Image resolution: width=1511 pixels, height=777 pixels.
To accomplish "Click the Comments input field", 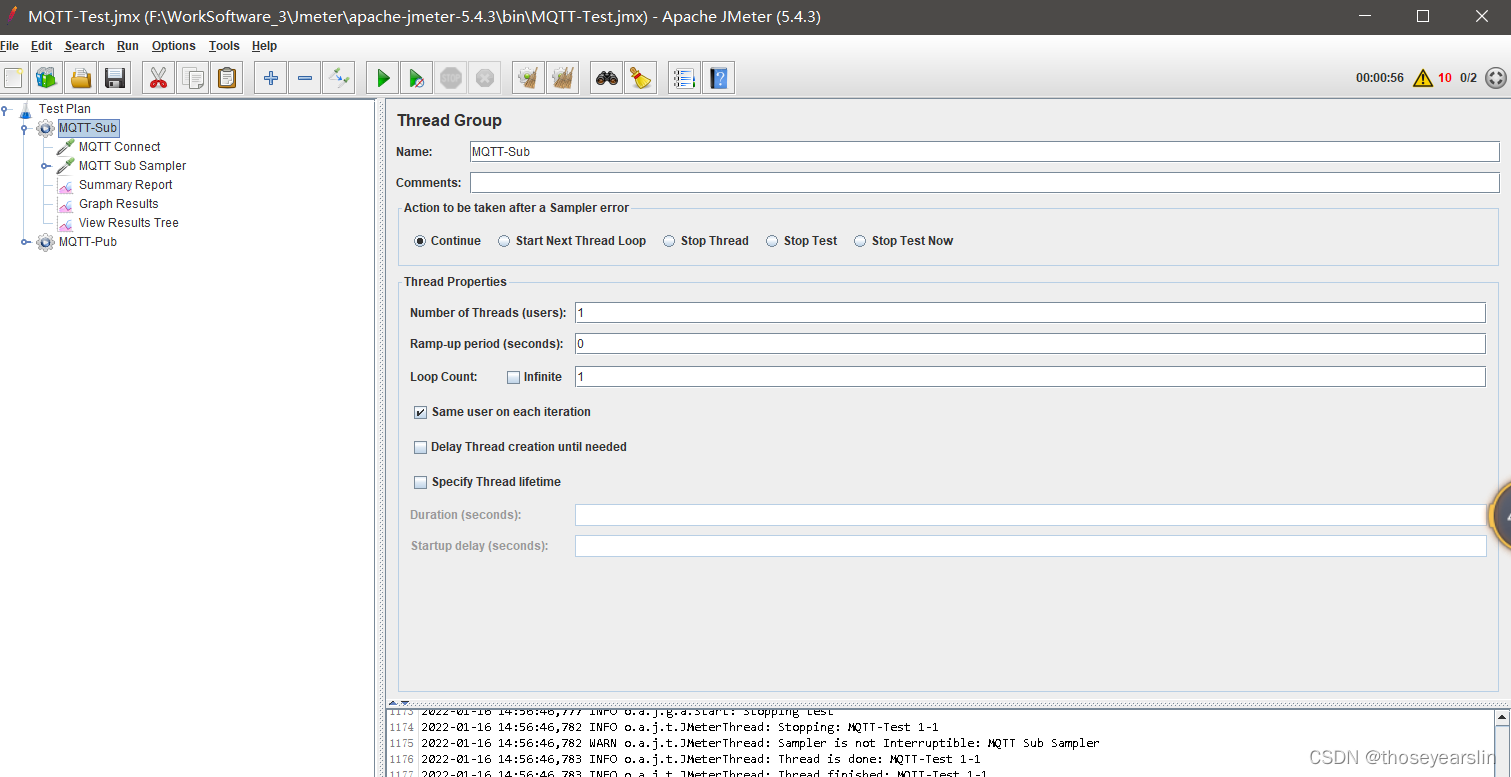I will (x=984, y=183).
